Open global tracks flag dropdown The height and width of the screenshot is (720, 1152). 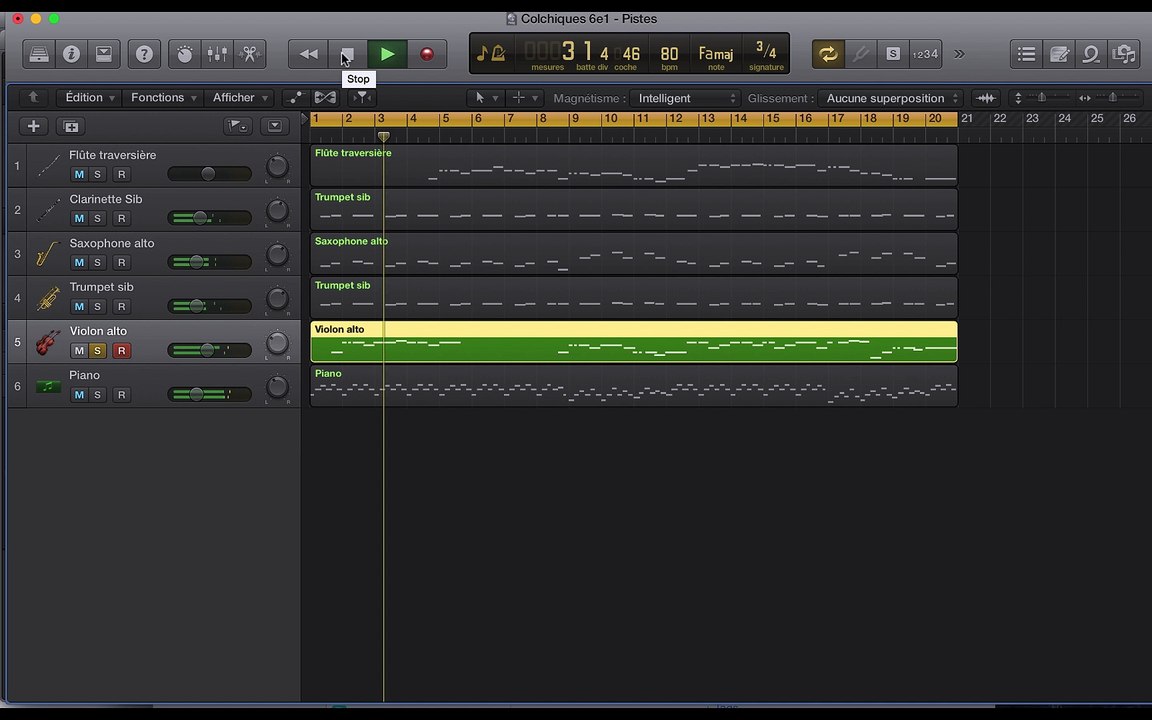(237, 126)
